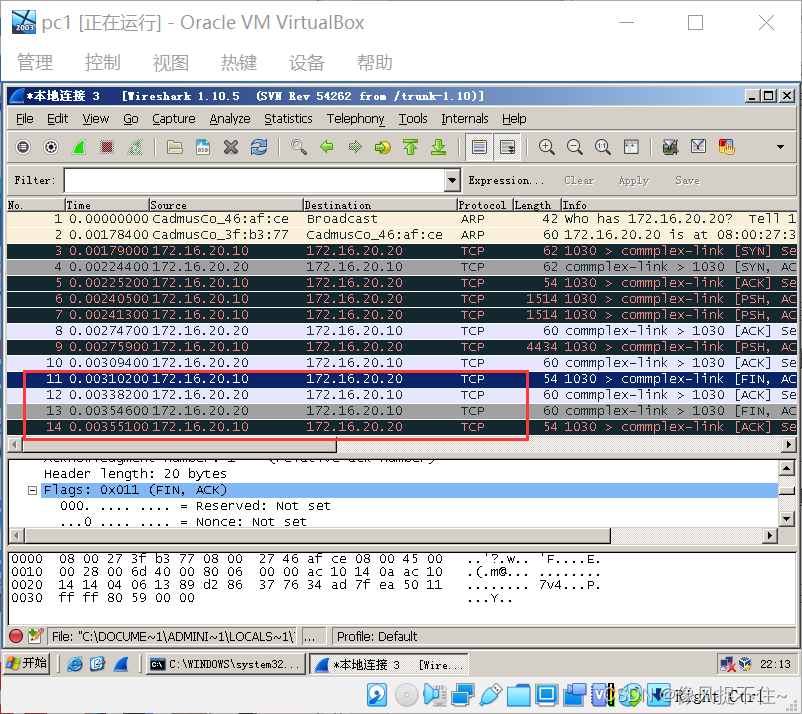The width and height of the screenshot is (802, 714).
Task: Click VirtualBox hard disk status icon
Action: coord(377,695)
